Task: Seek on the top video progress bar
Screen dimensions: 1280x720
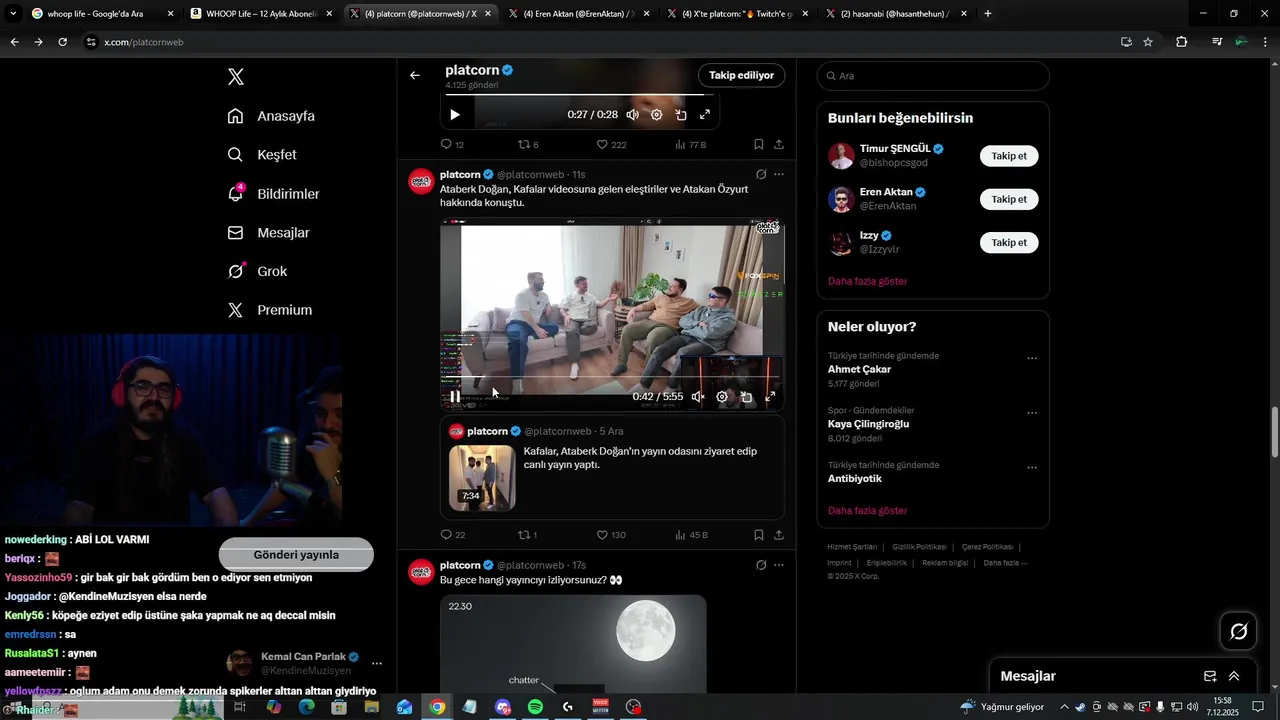Action: pos(580,96)
